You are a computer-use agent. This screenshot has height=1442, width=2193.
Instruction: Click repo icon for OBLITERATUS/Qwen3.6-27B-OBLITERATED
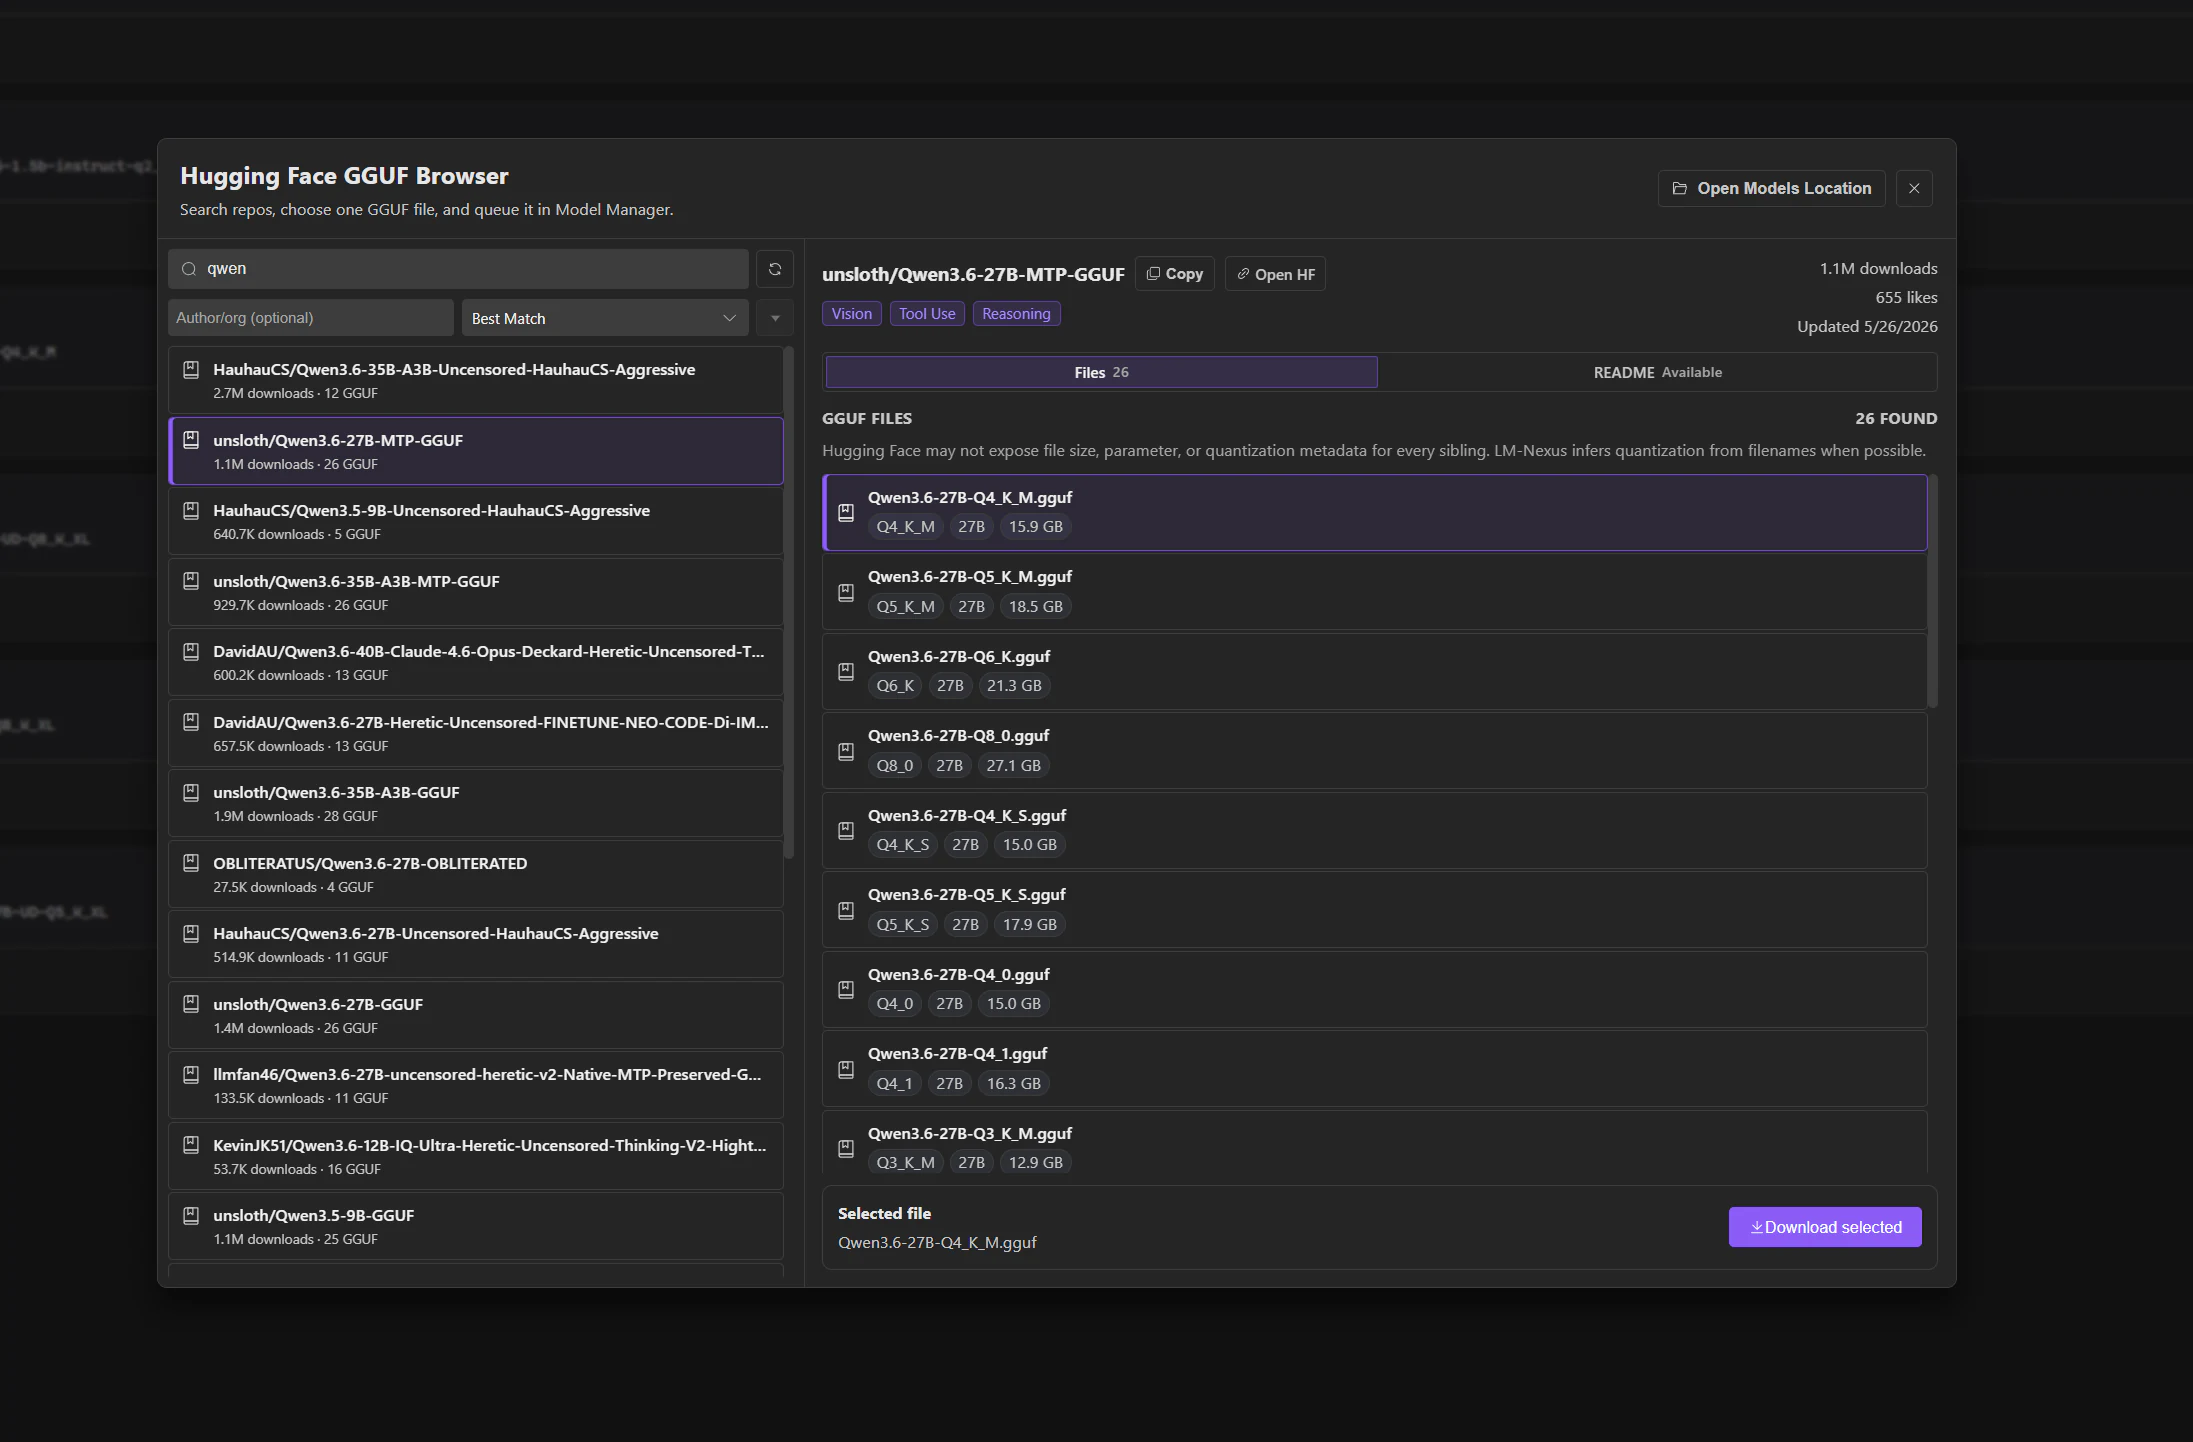click(x=191, y=863)
